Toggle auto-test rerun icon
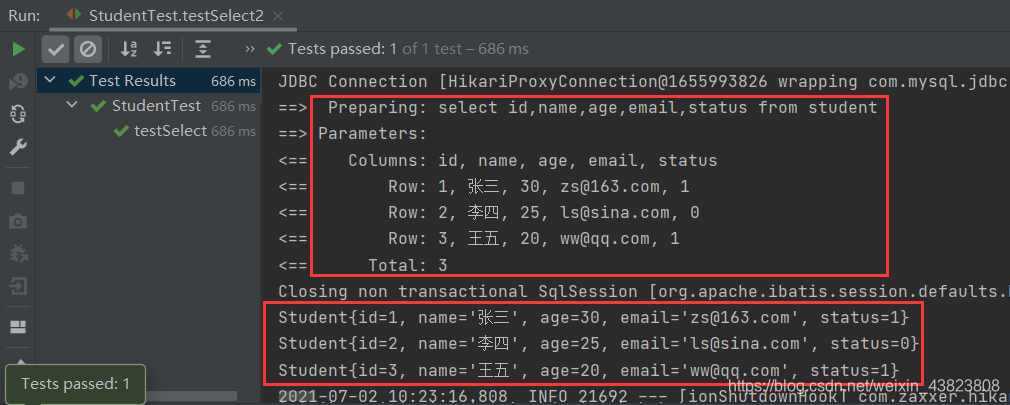Image resolution: width=1010 pixels, height=405 pixels. point(18,114)
